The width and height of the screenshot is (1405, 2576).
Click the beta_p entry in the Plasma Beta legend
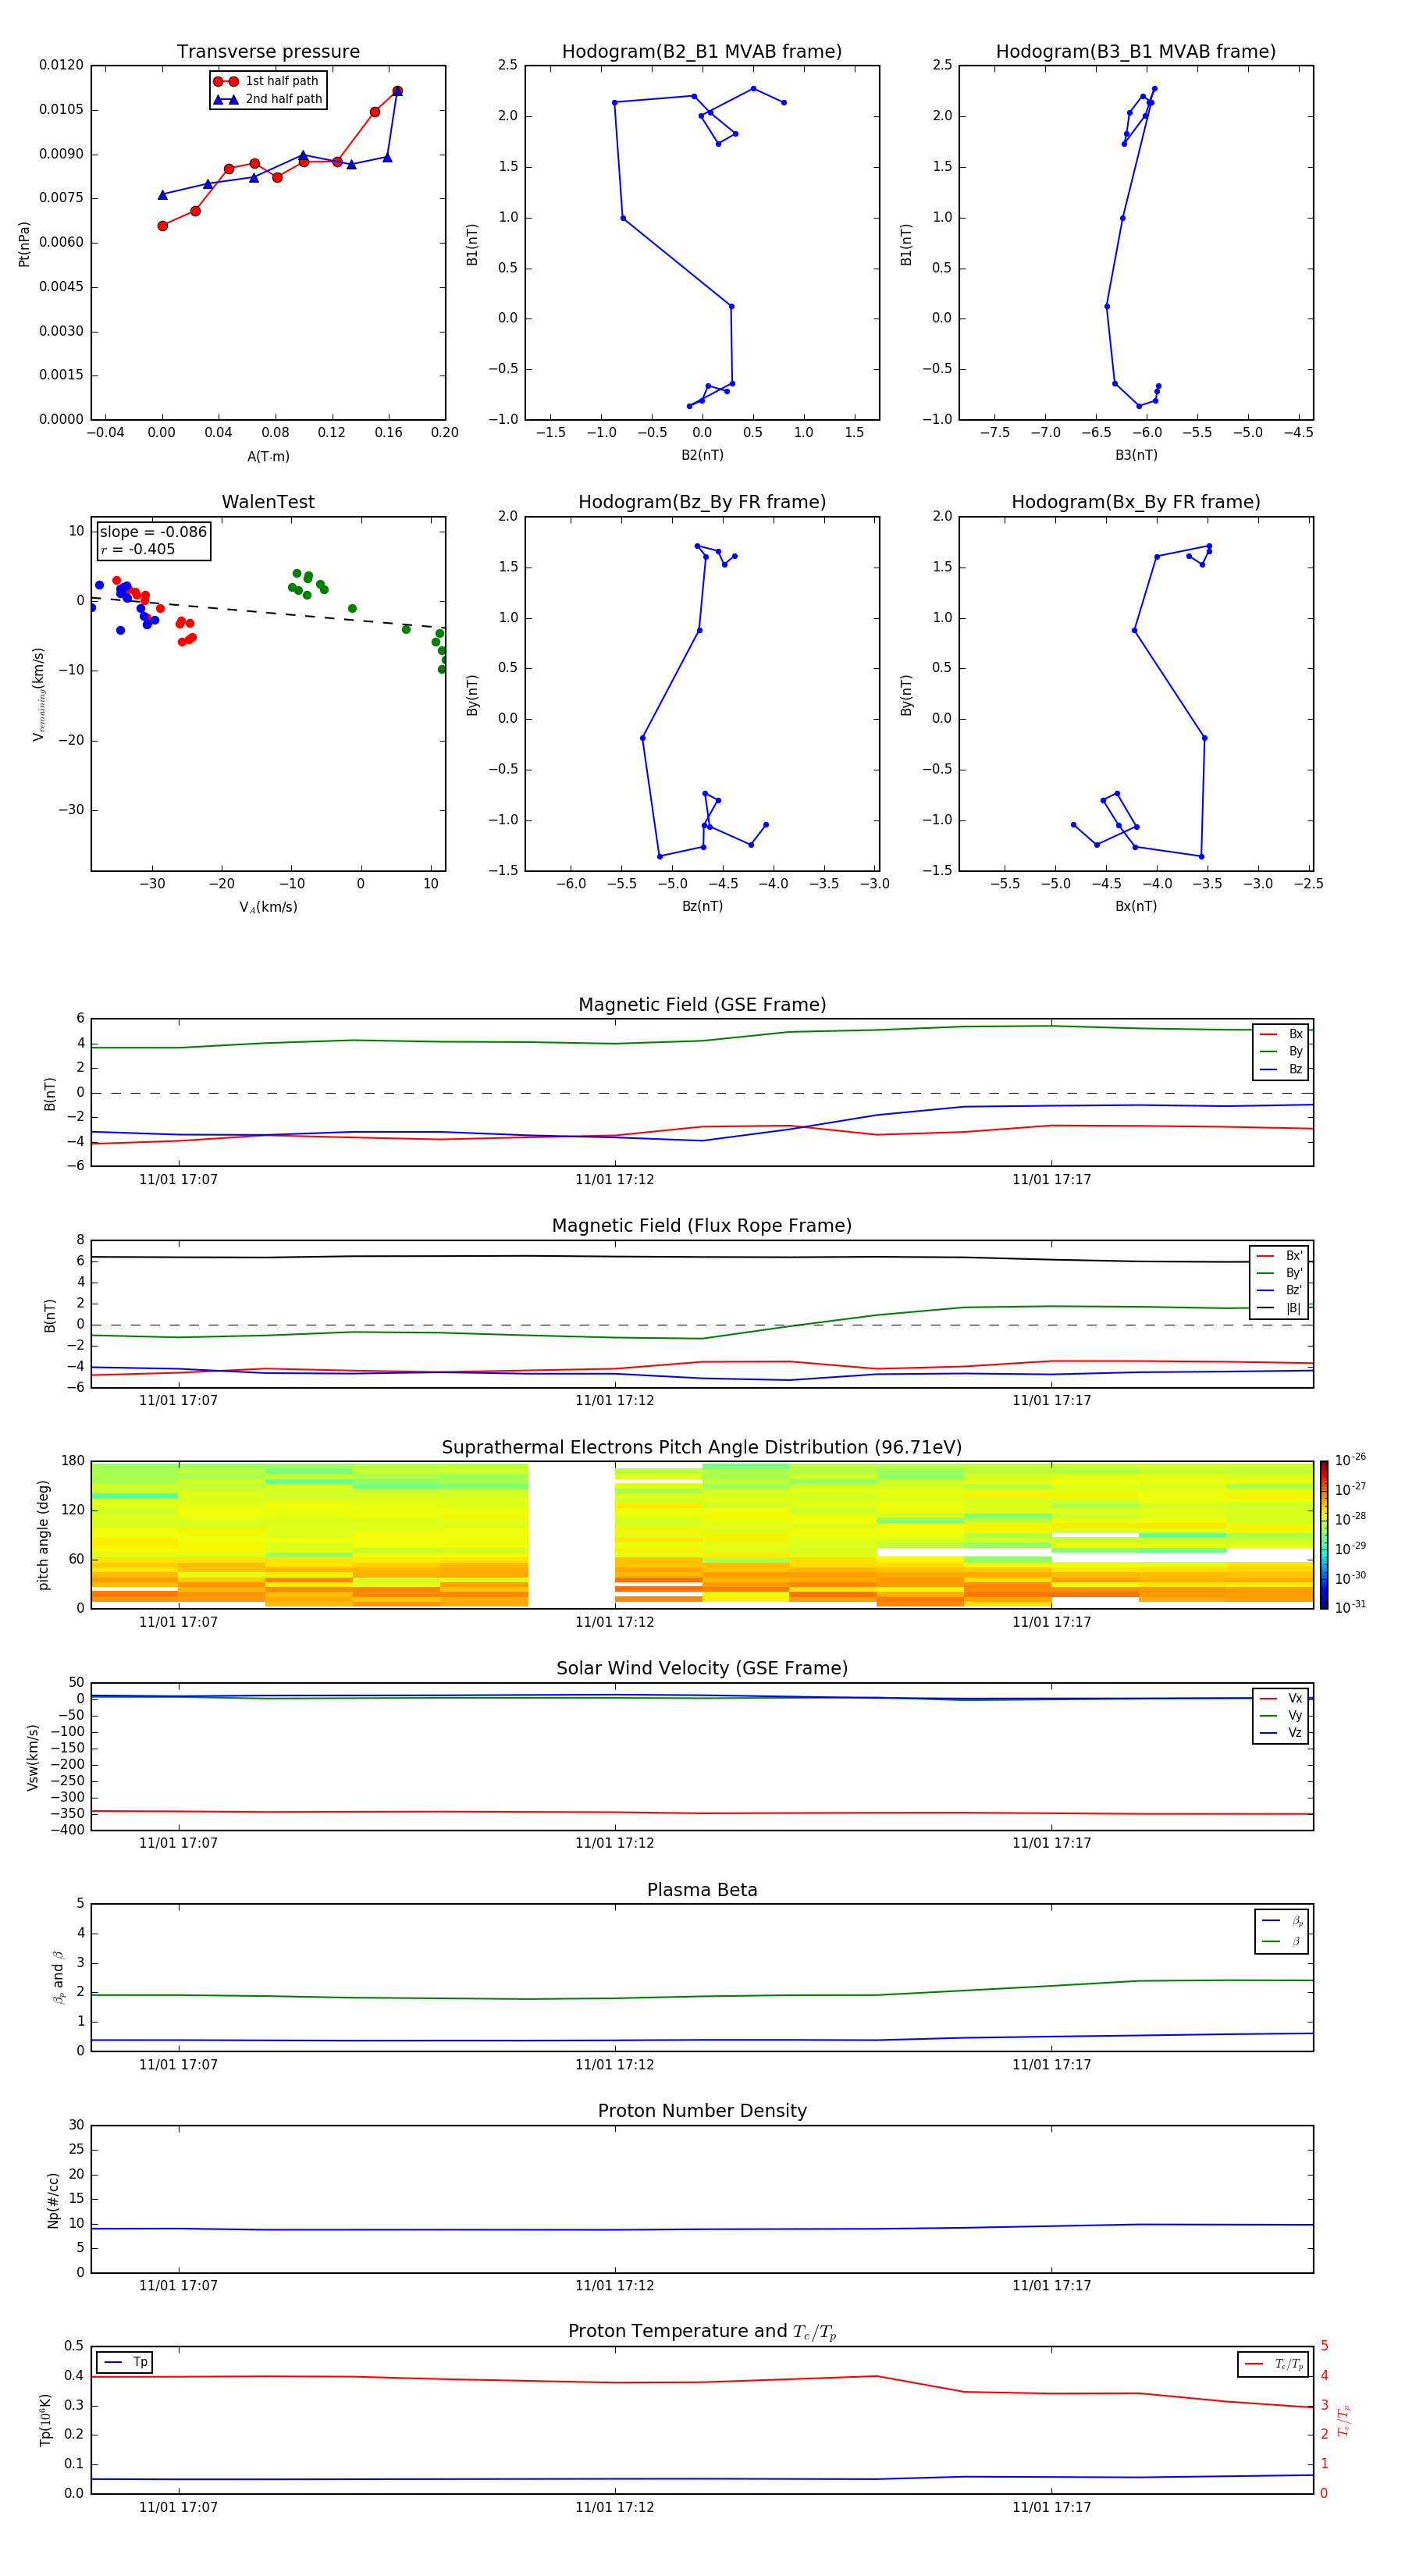point(1282,1921)
